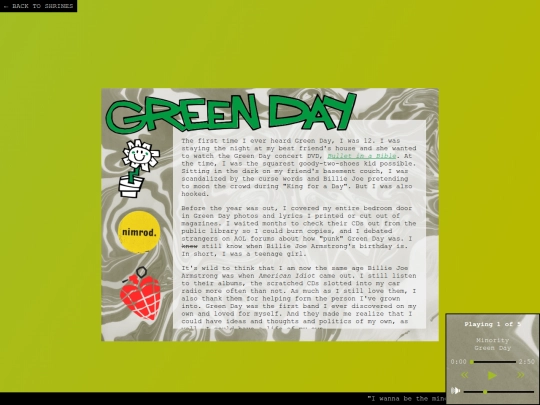Open the Bullet in a Bible link
Screen dimensions: 540x405
pyautogui.click(x=362, y=156)
